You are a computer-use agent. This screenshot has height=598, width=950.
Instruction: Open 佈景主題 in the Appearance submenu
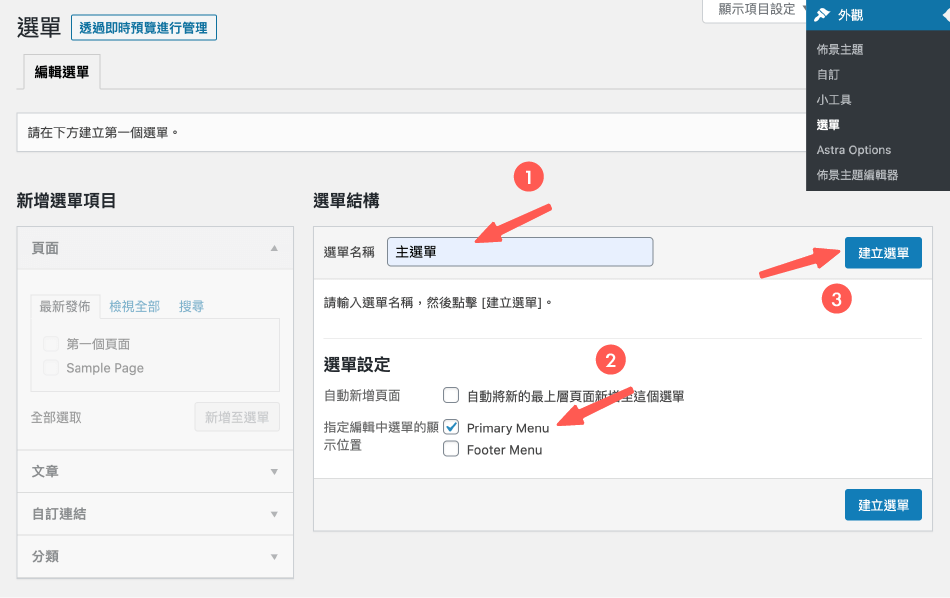(840, 50)
